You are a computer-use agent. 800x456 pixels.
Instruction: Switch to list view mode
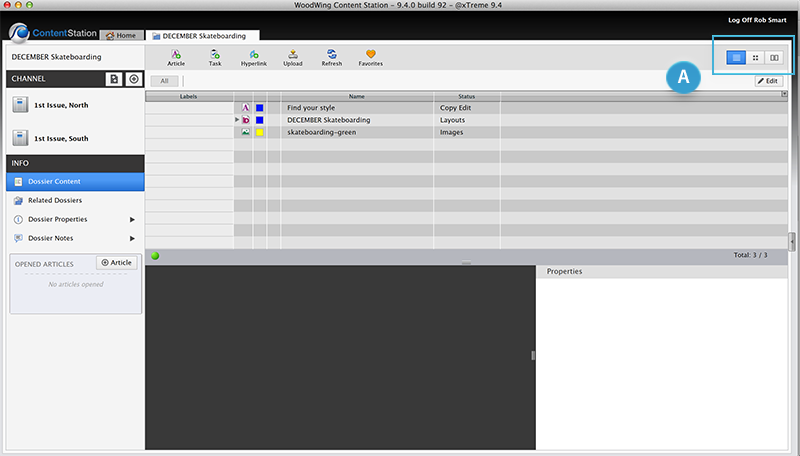coord(736,58)
